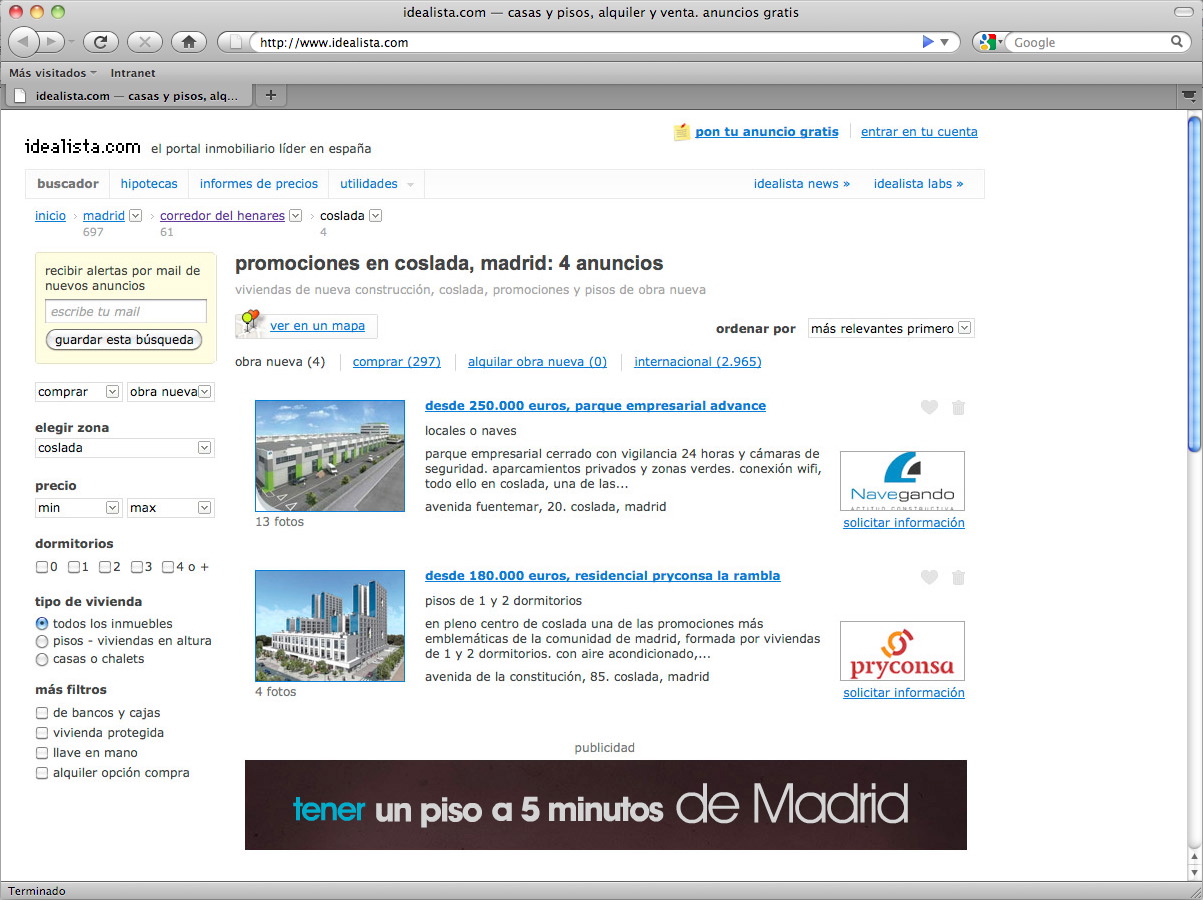This screenshot has width=1203, height=900.
Task: Switch to the hipotecas tab
Action: (x=149, y=184)
